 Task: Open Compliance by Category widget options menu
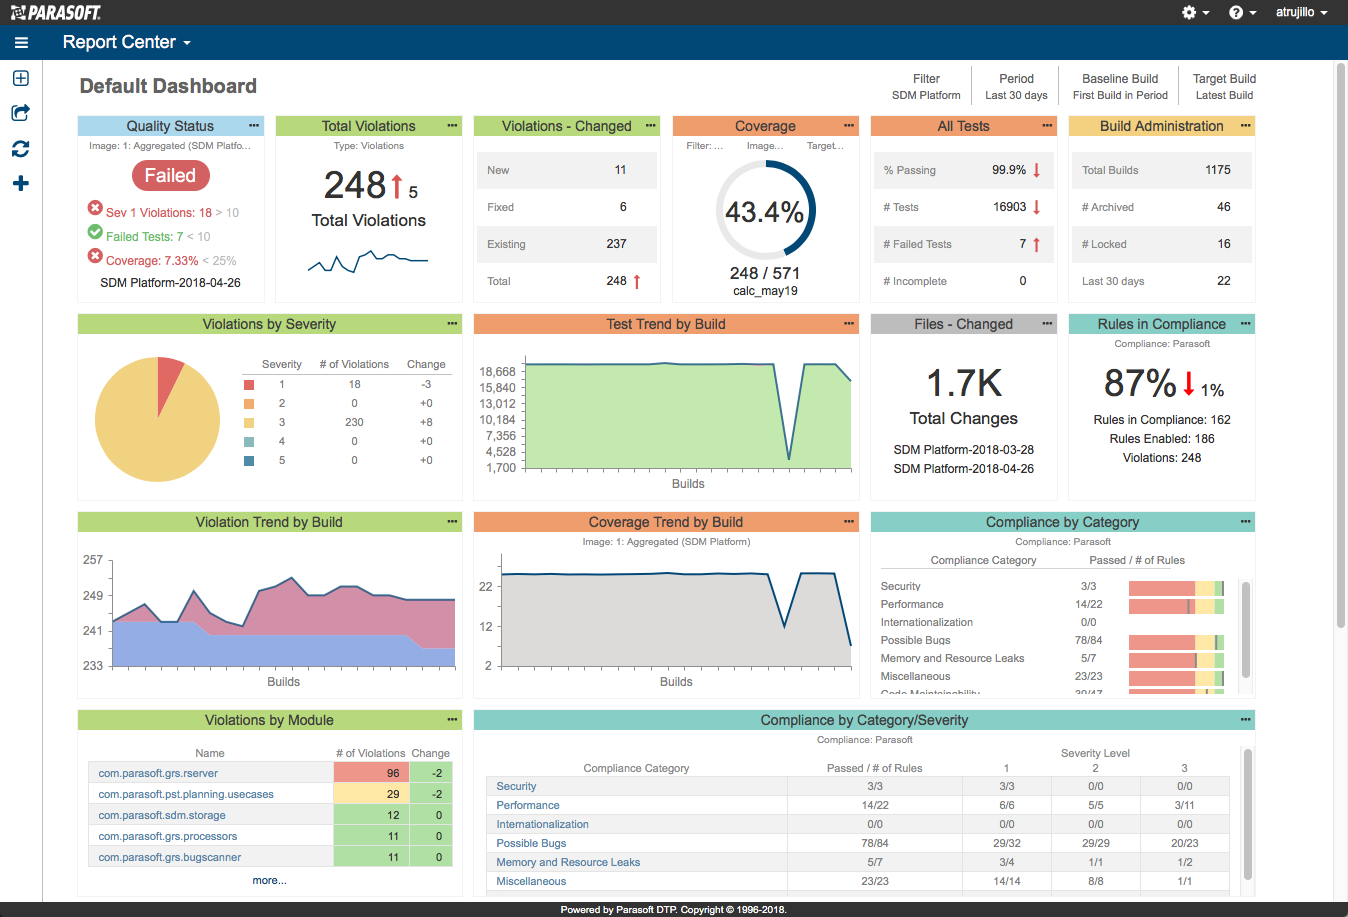coord(1245,522)
